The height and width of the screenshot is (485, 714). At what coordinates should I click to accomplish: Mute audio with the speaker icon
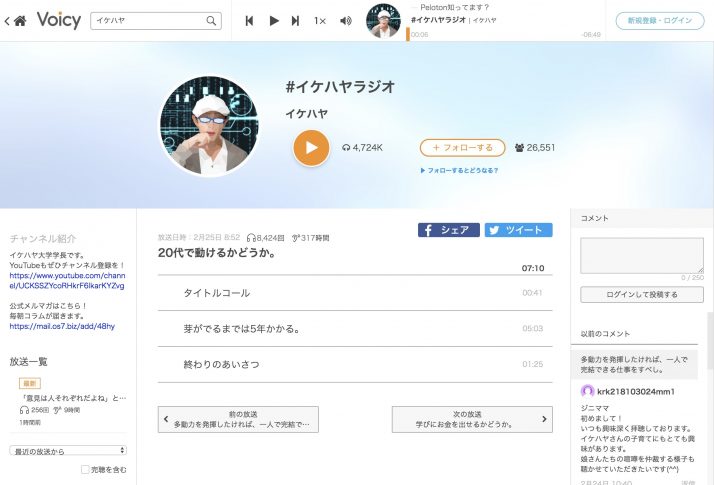click(346, 20)
